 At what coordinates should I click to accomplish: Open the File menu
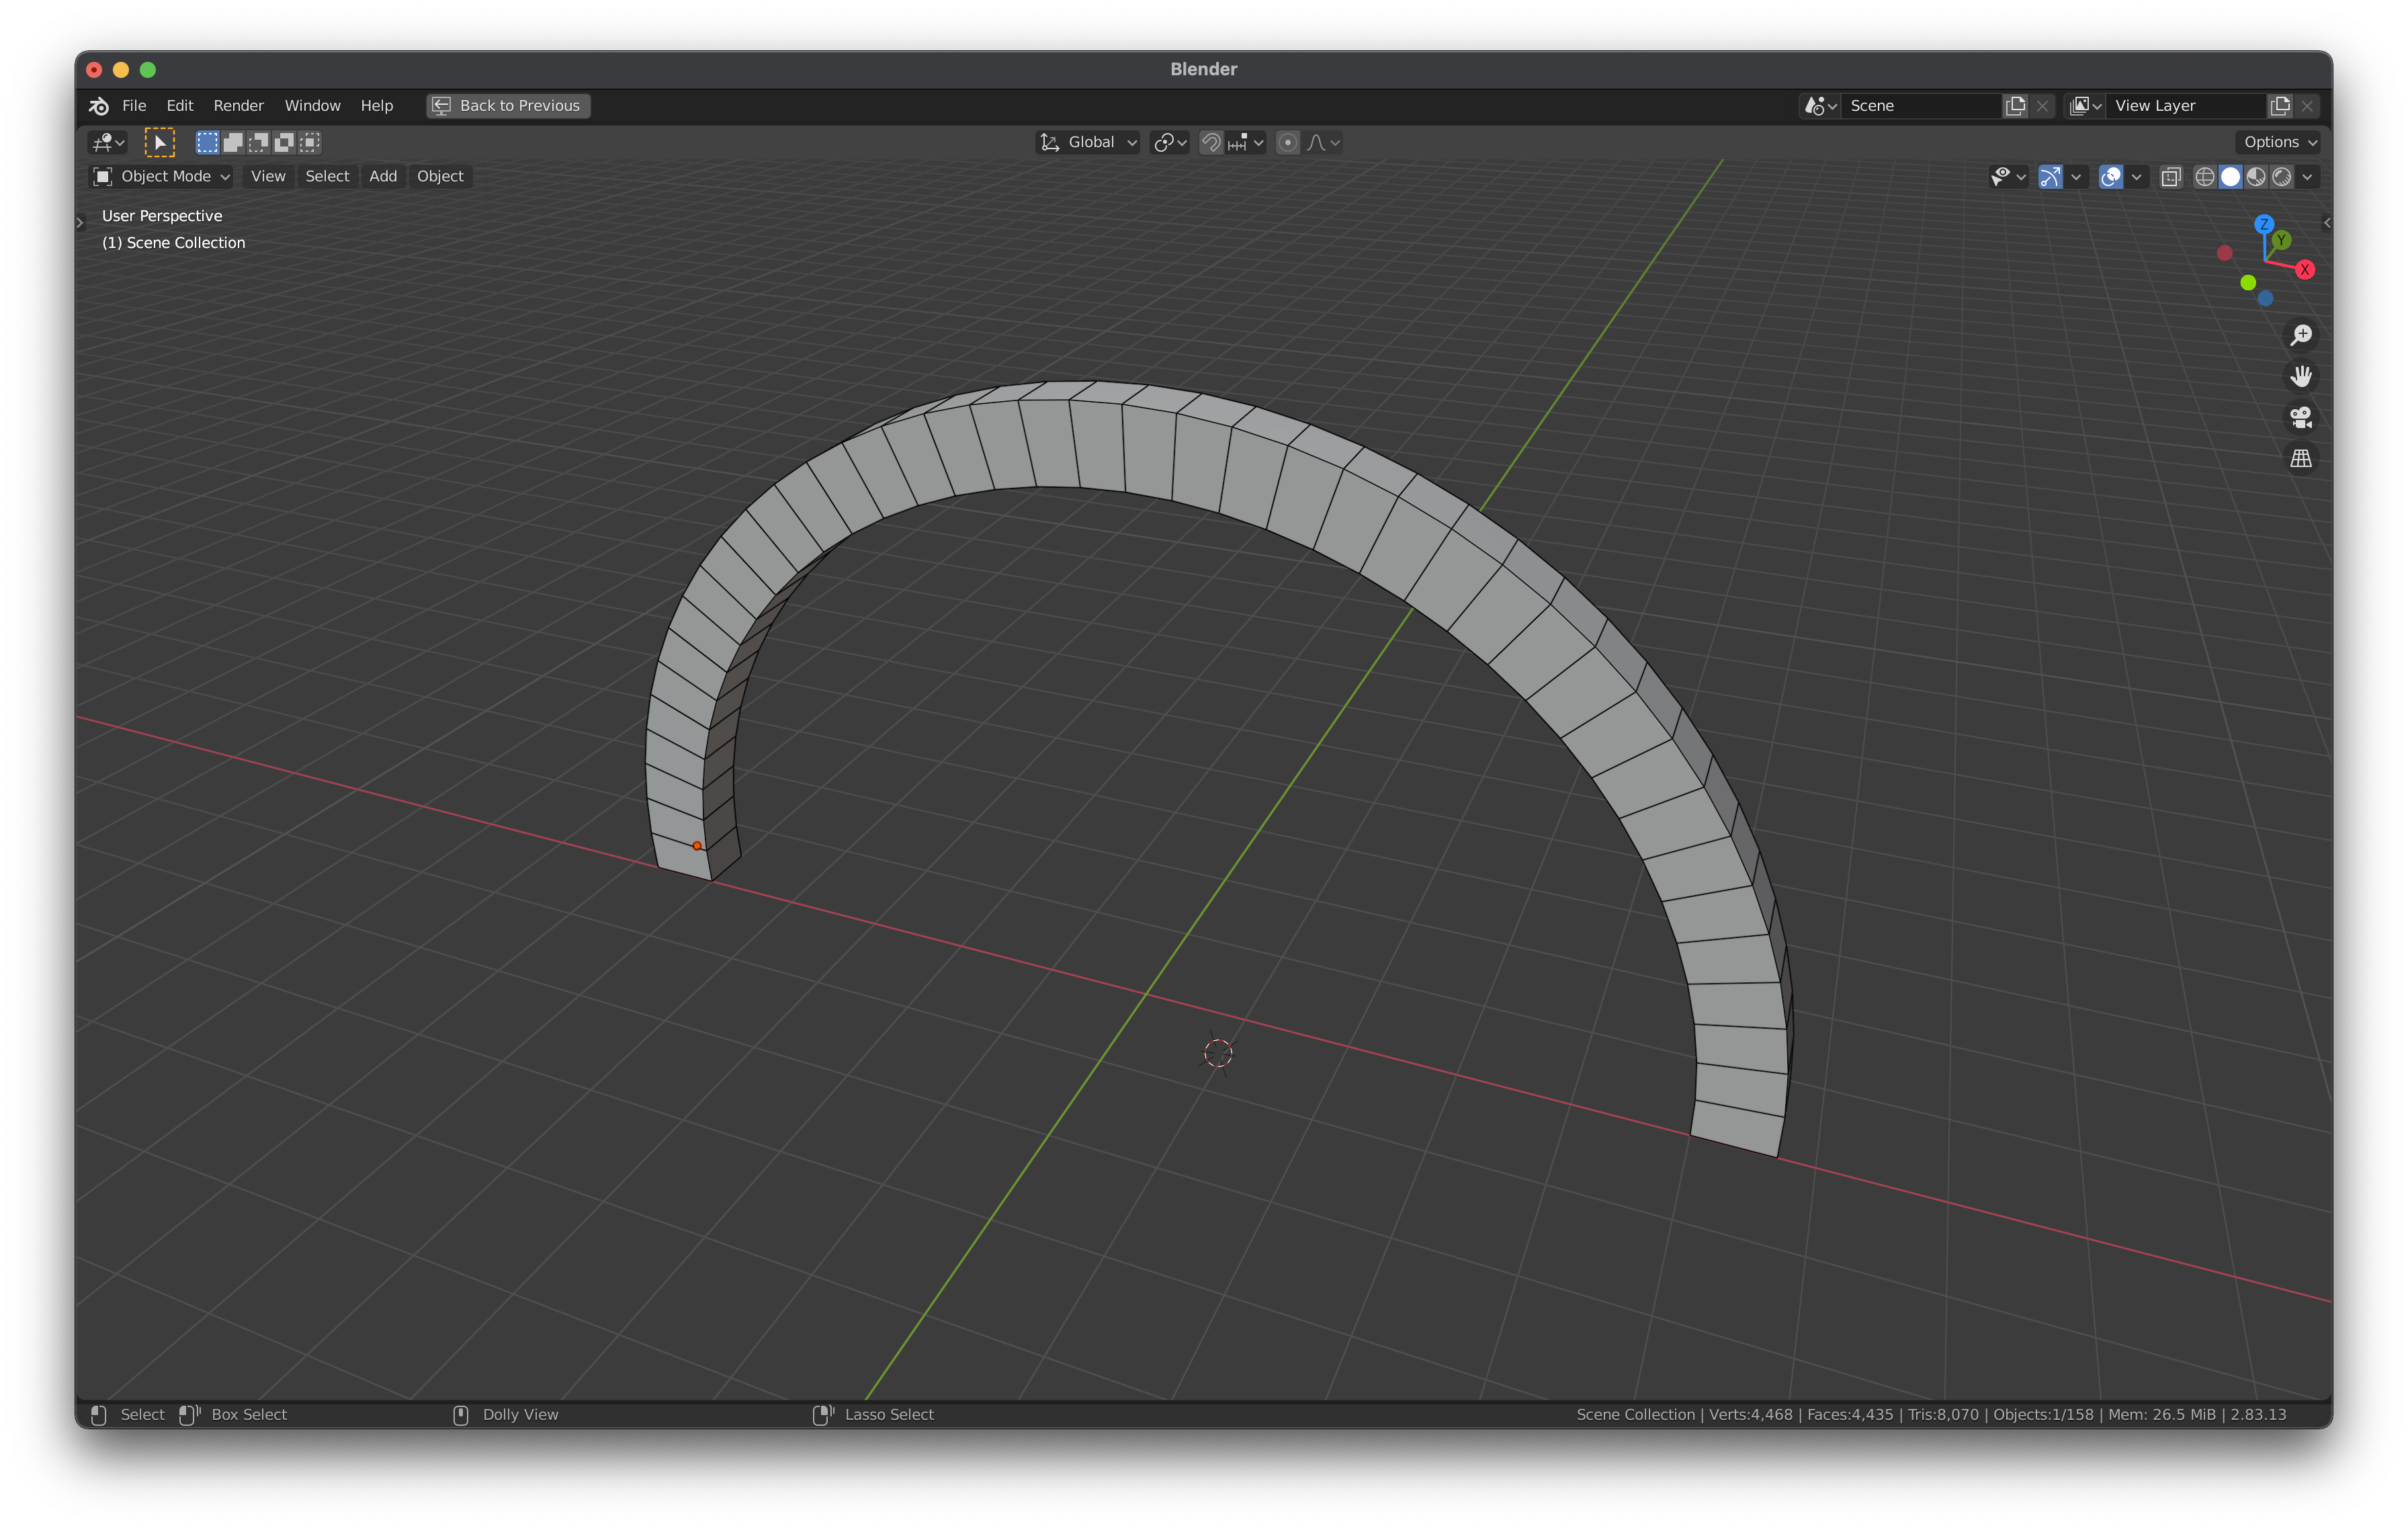[x=134, y=106]
